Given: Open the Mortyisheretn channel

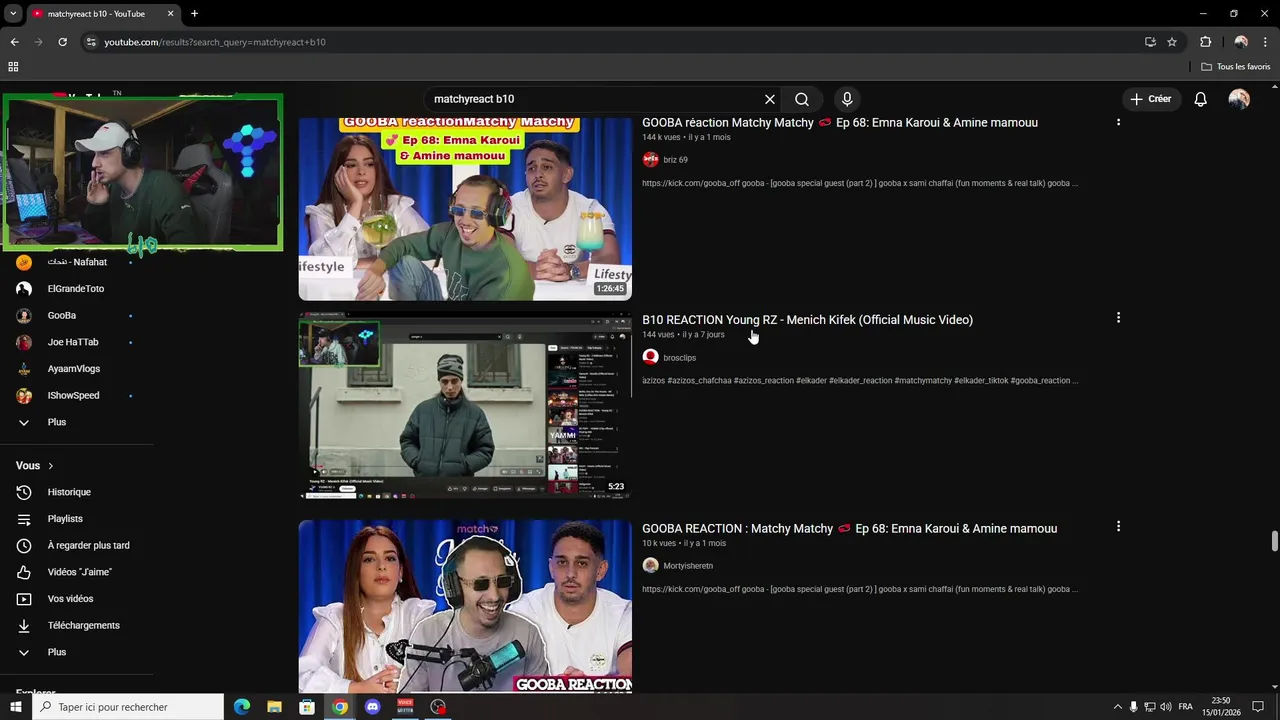Looking at the screenshot, I should tap(688, 566).
